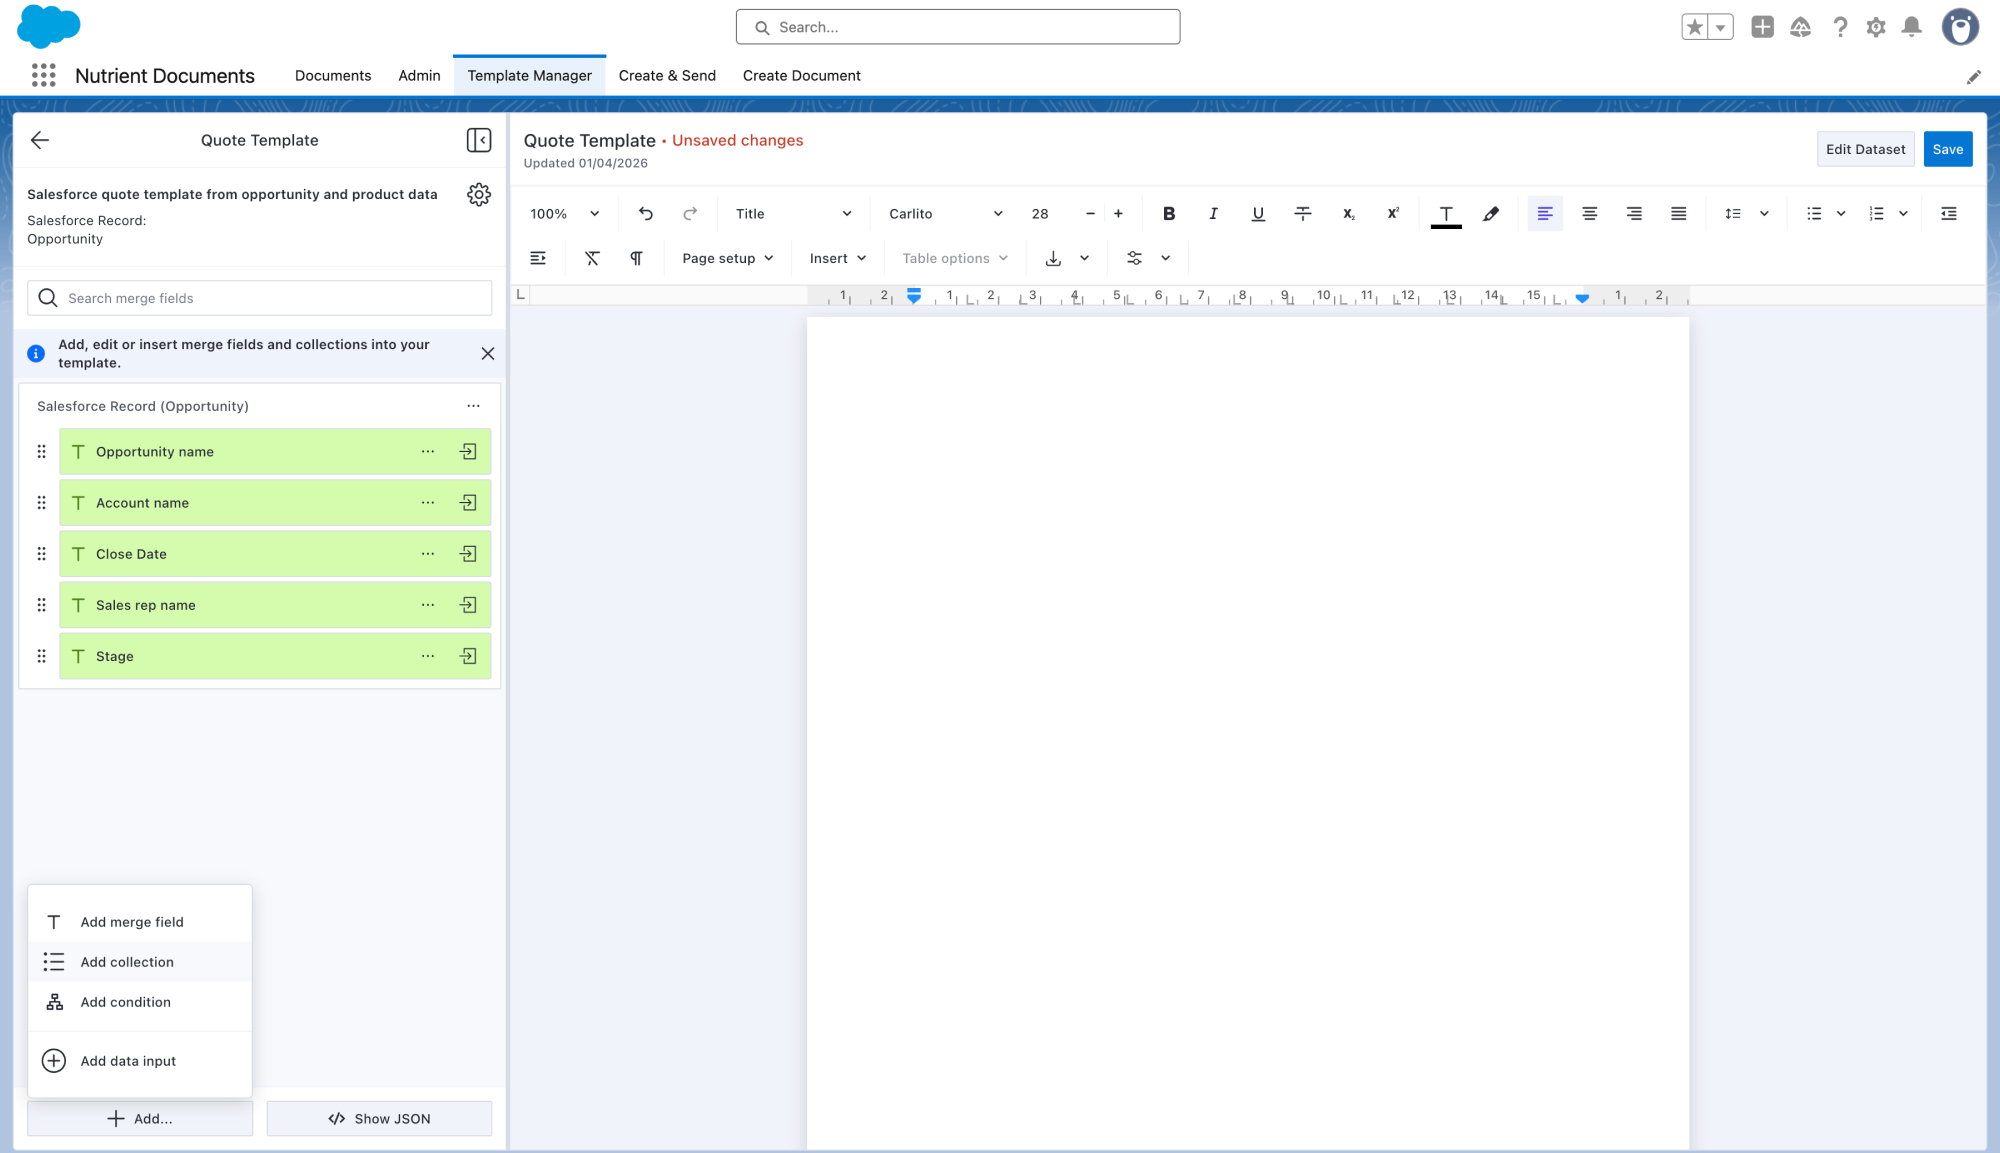The height and width of the screenshot is (1153, 2000).
Task: Open the text highlight color tool
Action: point(1491,213)
